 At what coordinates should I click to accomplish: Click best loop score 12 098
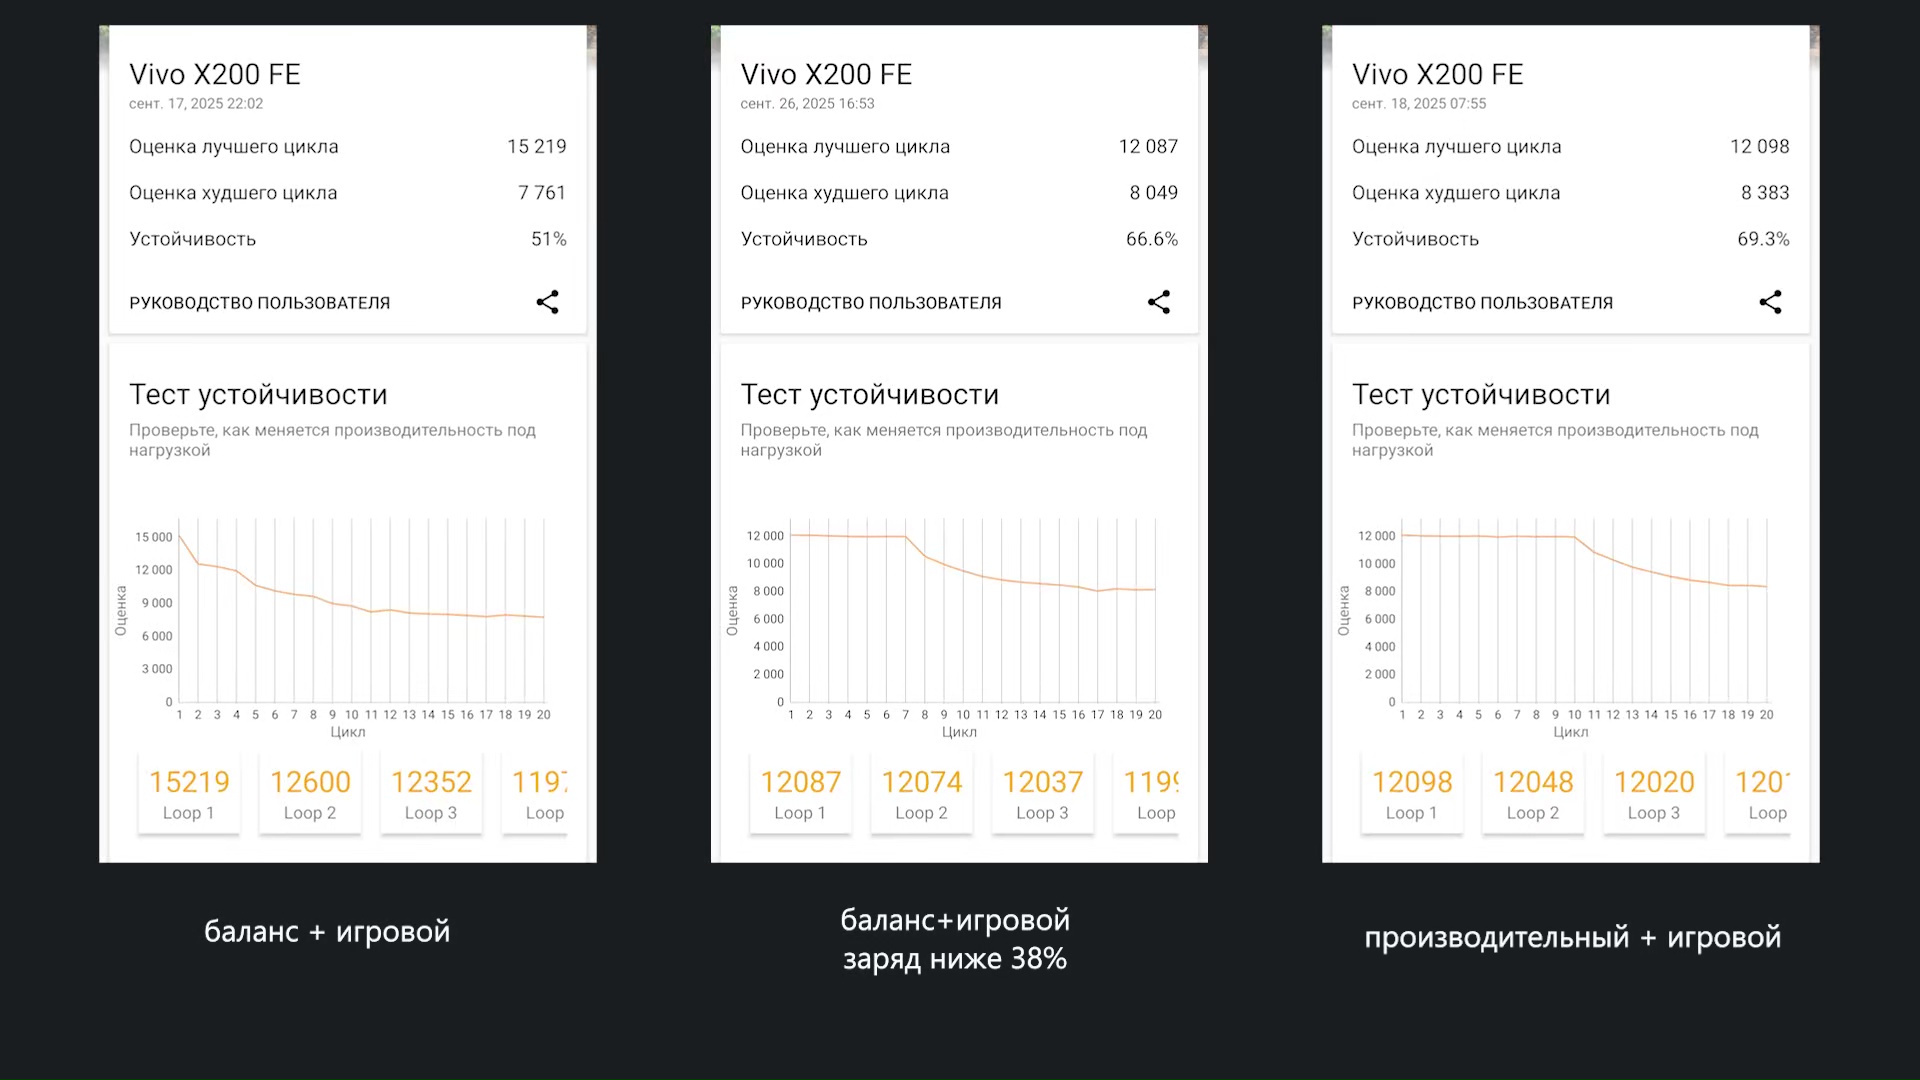1759,146
